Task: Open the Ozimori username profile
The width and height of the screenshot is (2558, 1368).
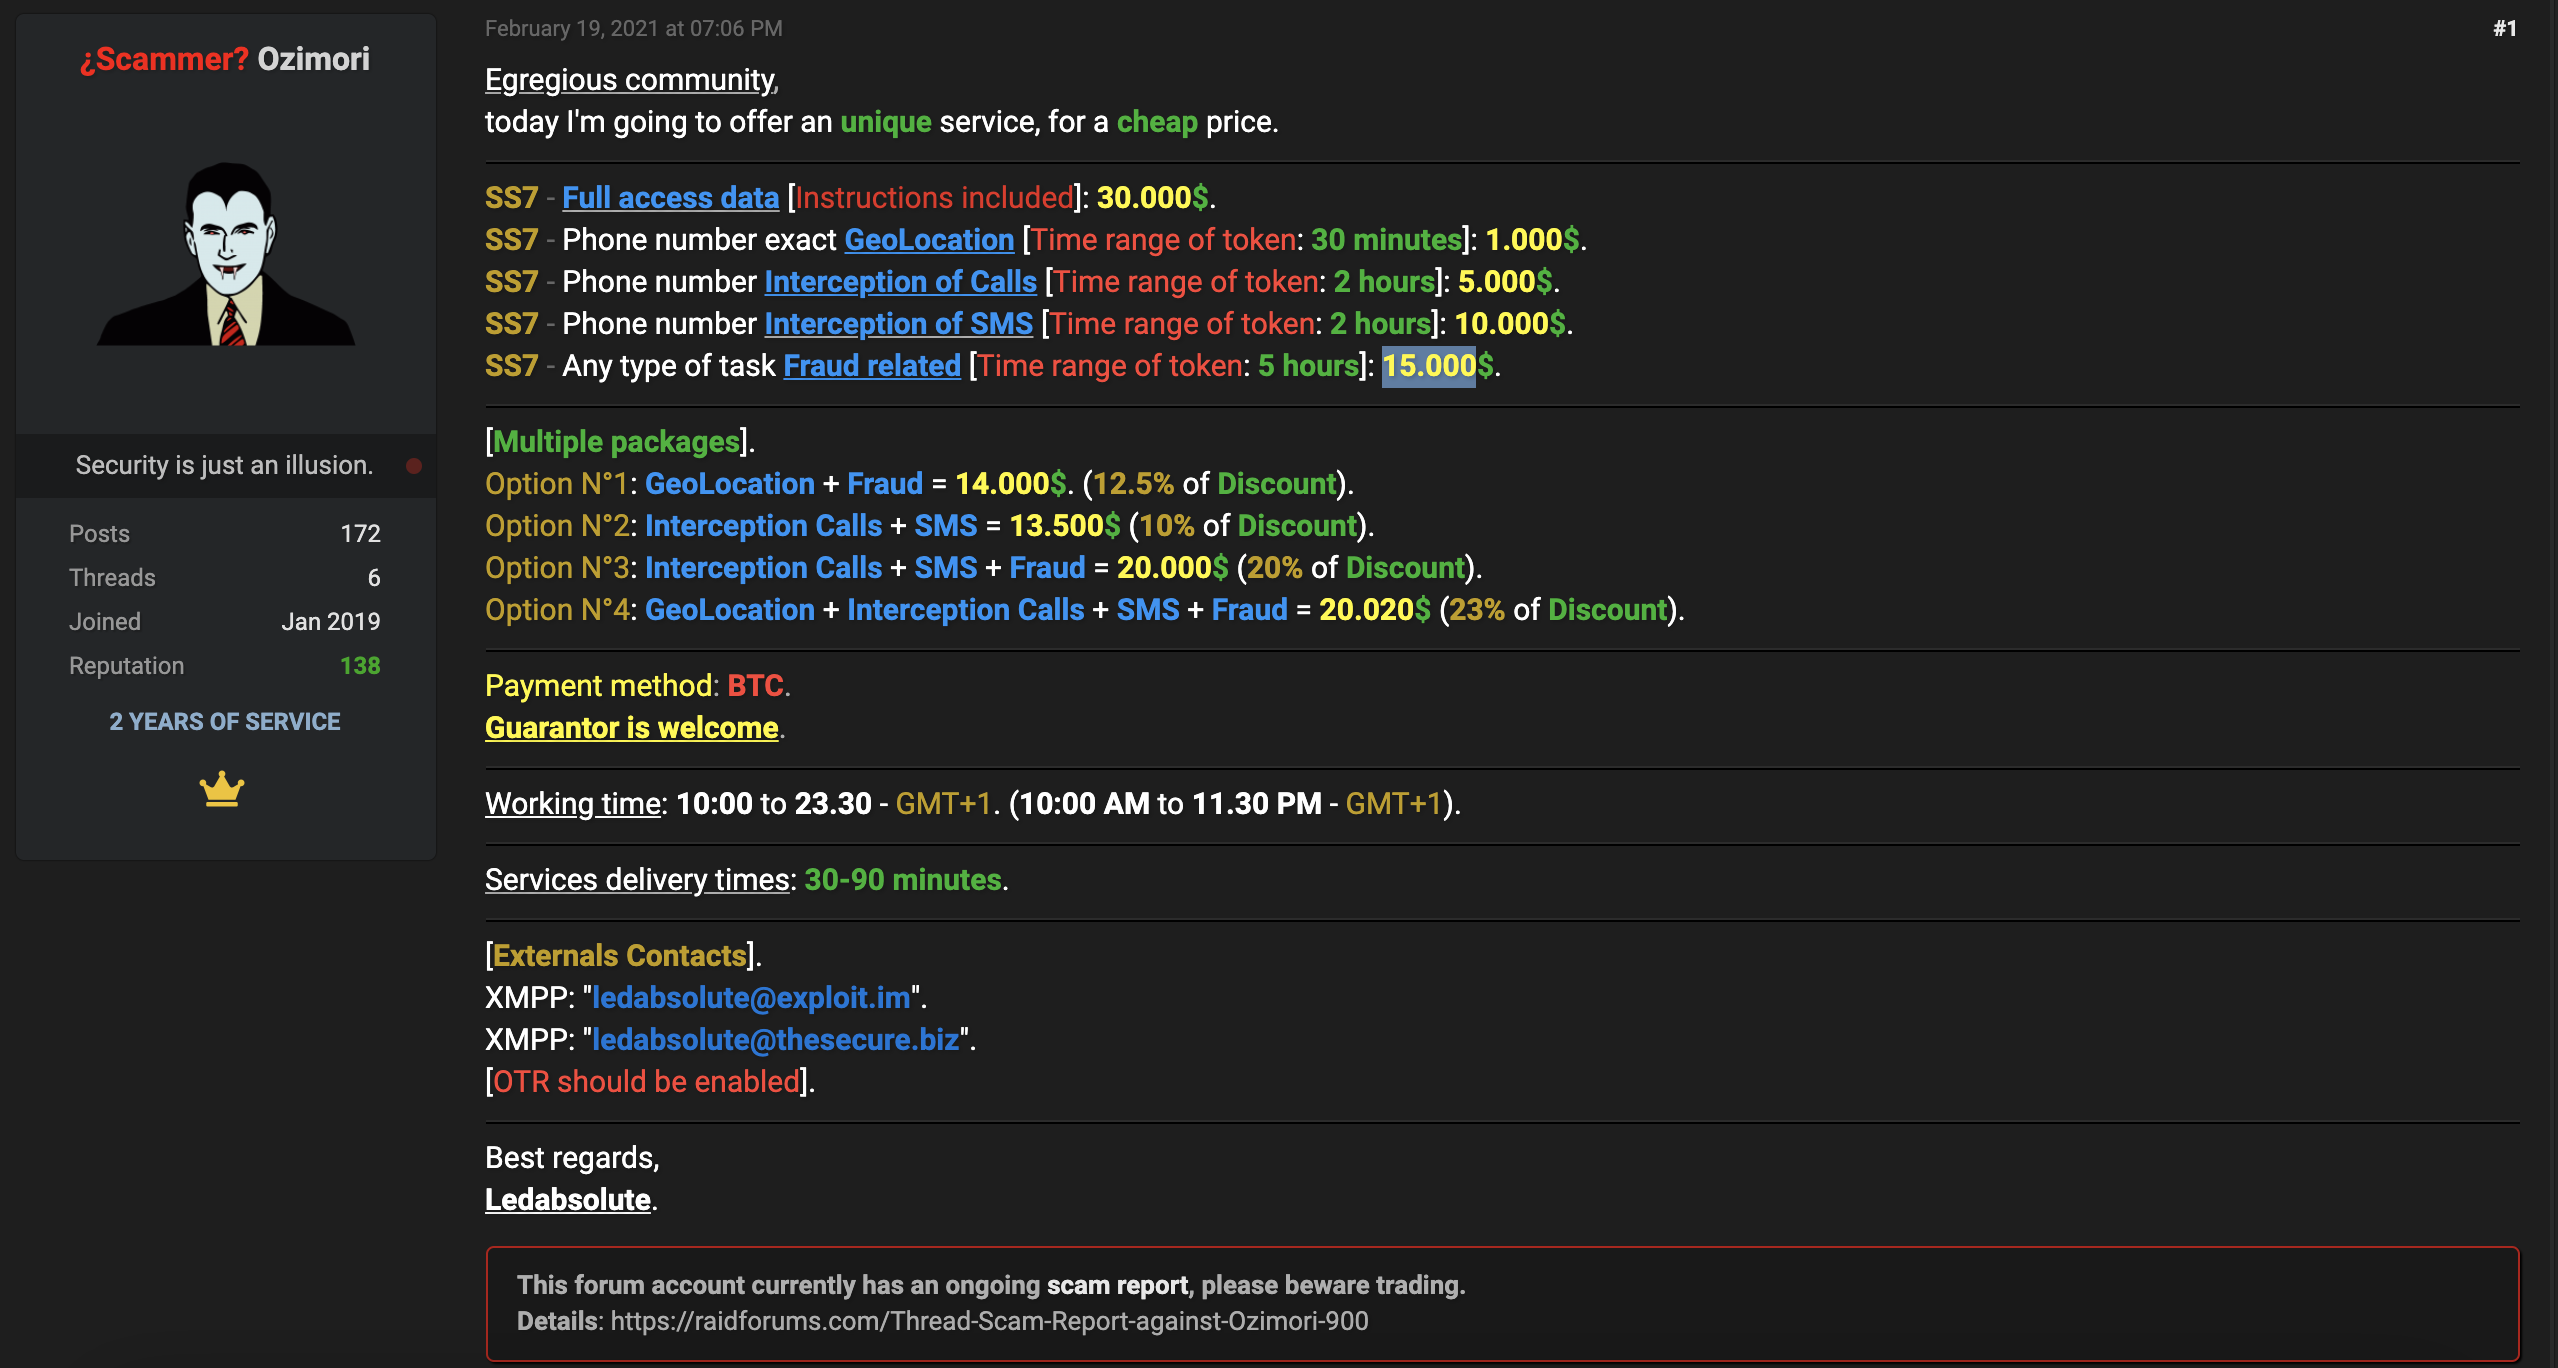Action: coord(313,59)
